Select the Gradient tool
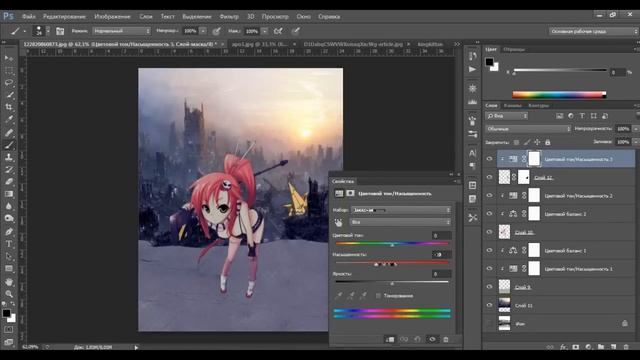Screen dimensions: 640x360 pyautogui.click(x=9, y=194)
